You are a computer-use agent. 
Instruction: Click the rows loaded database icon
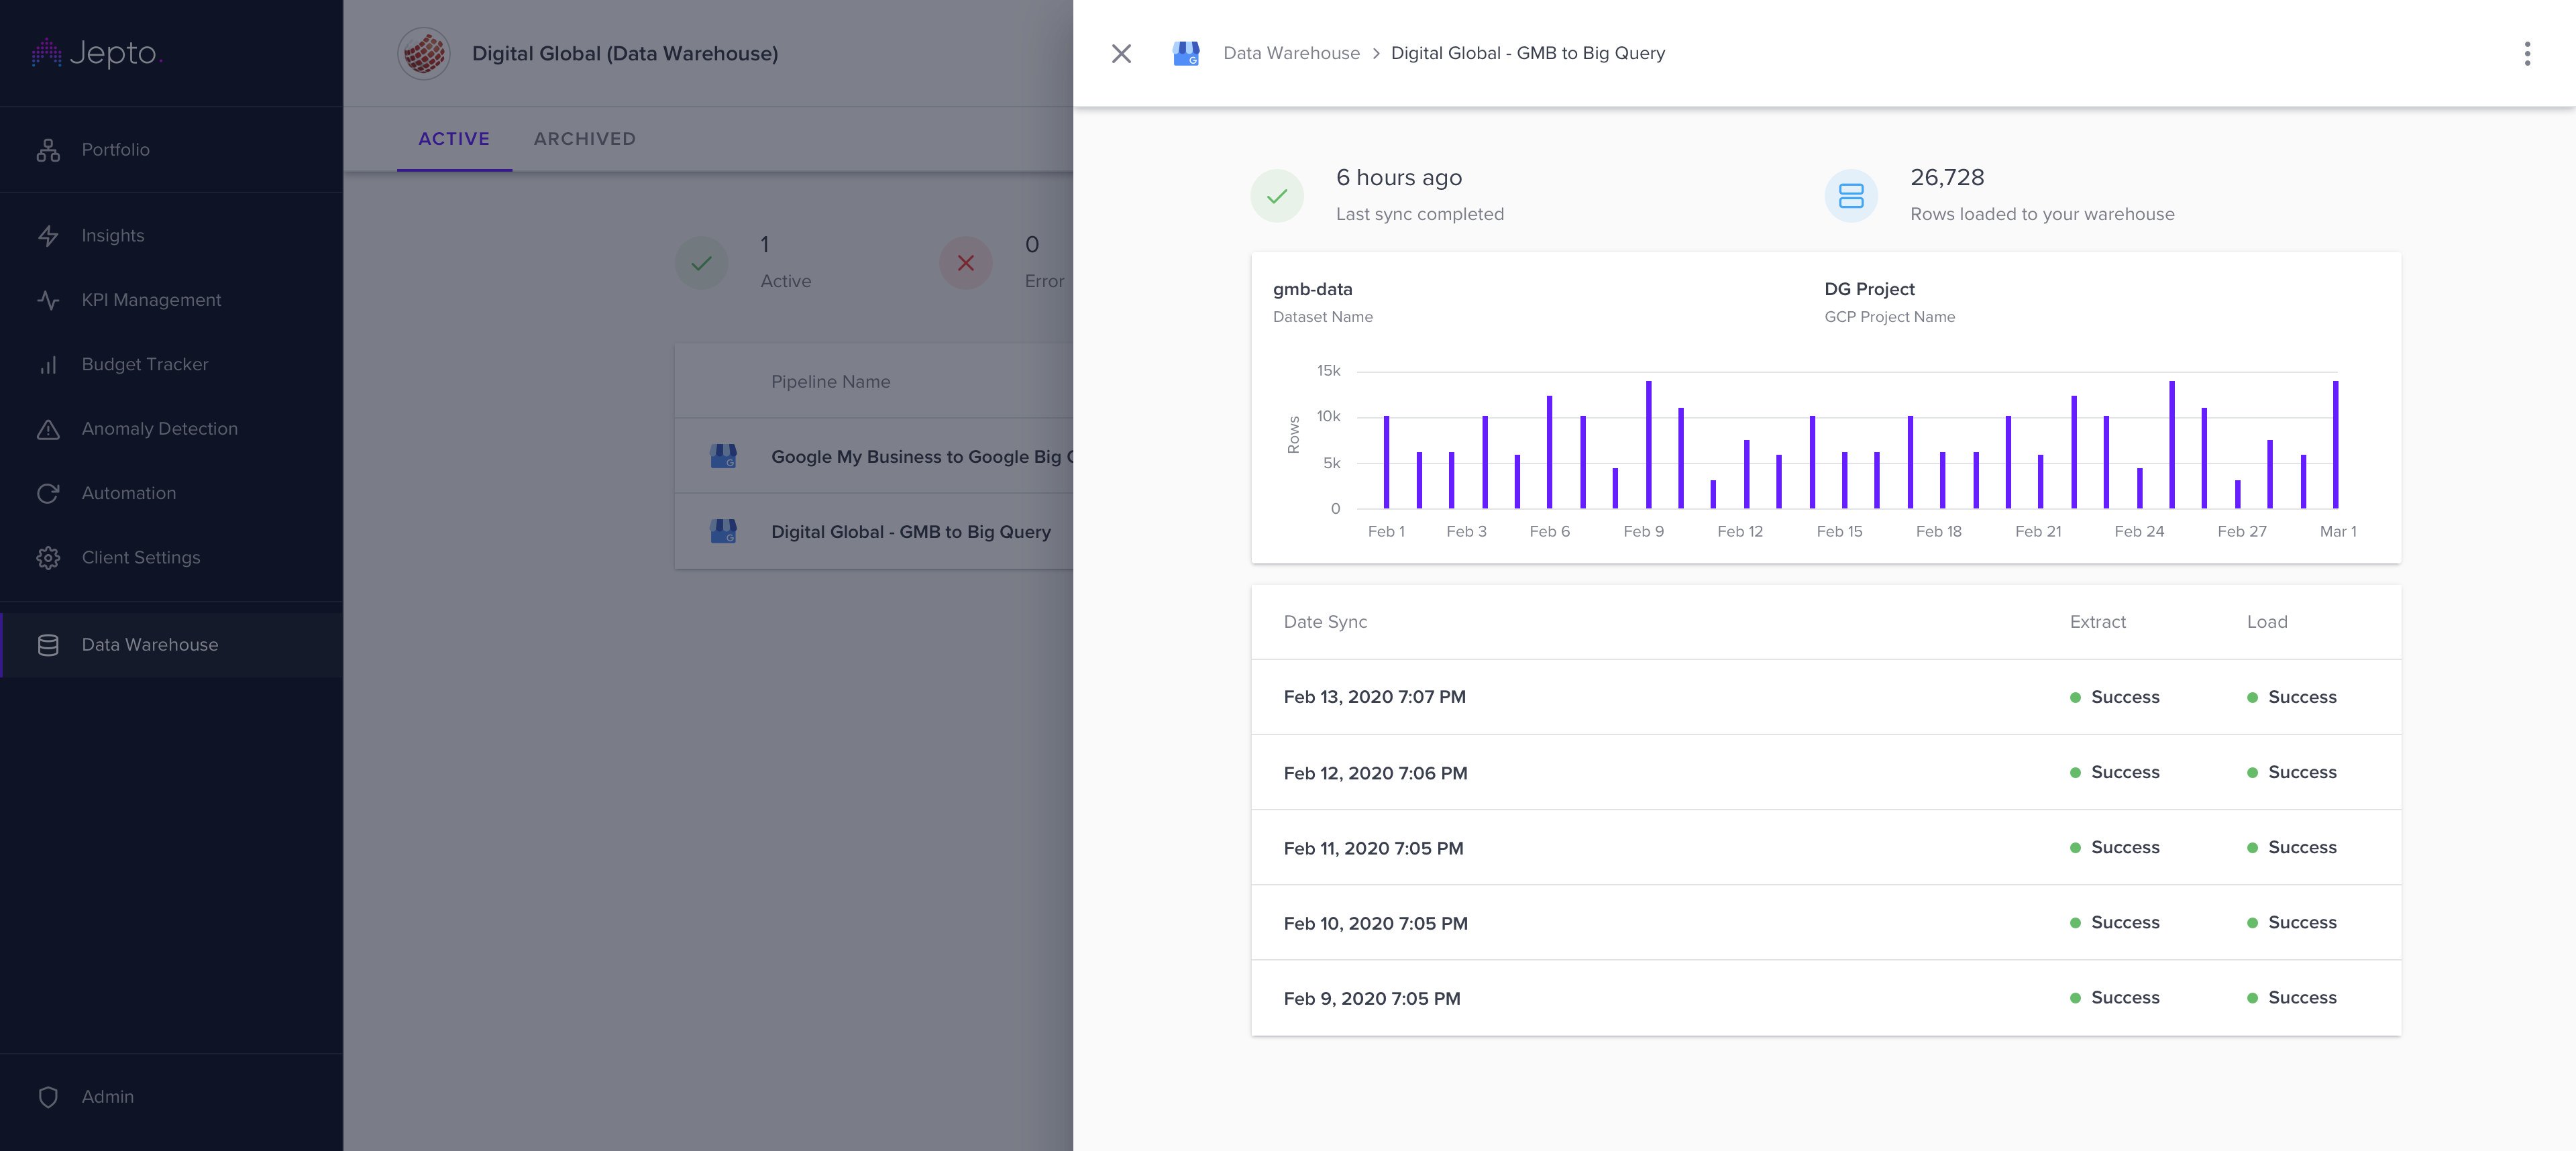[x=1851, y=196]
